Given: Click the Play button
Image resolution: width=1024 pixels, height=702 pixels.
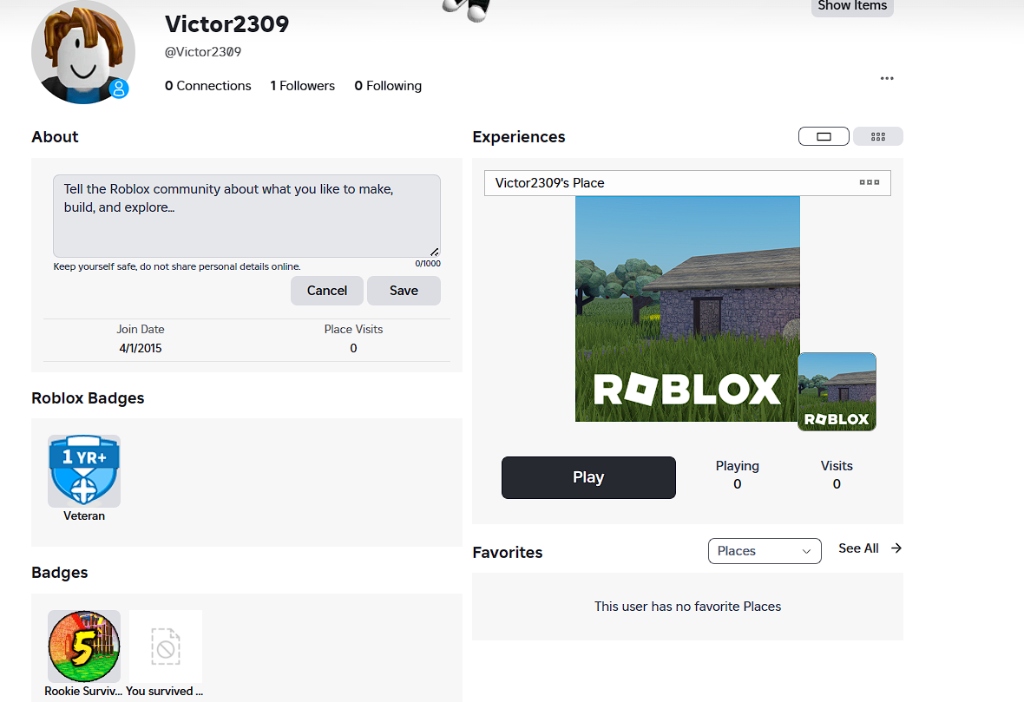Looking at the screenshot, I should tap(588, 477).
